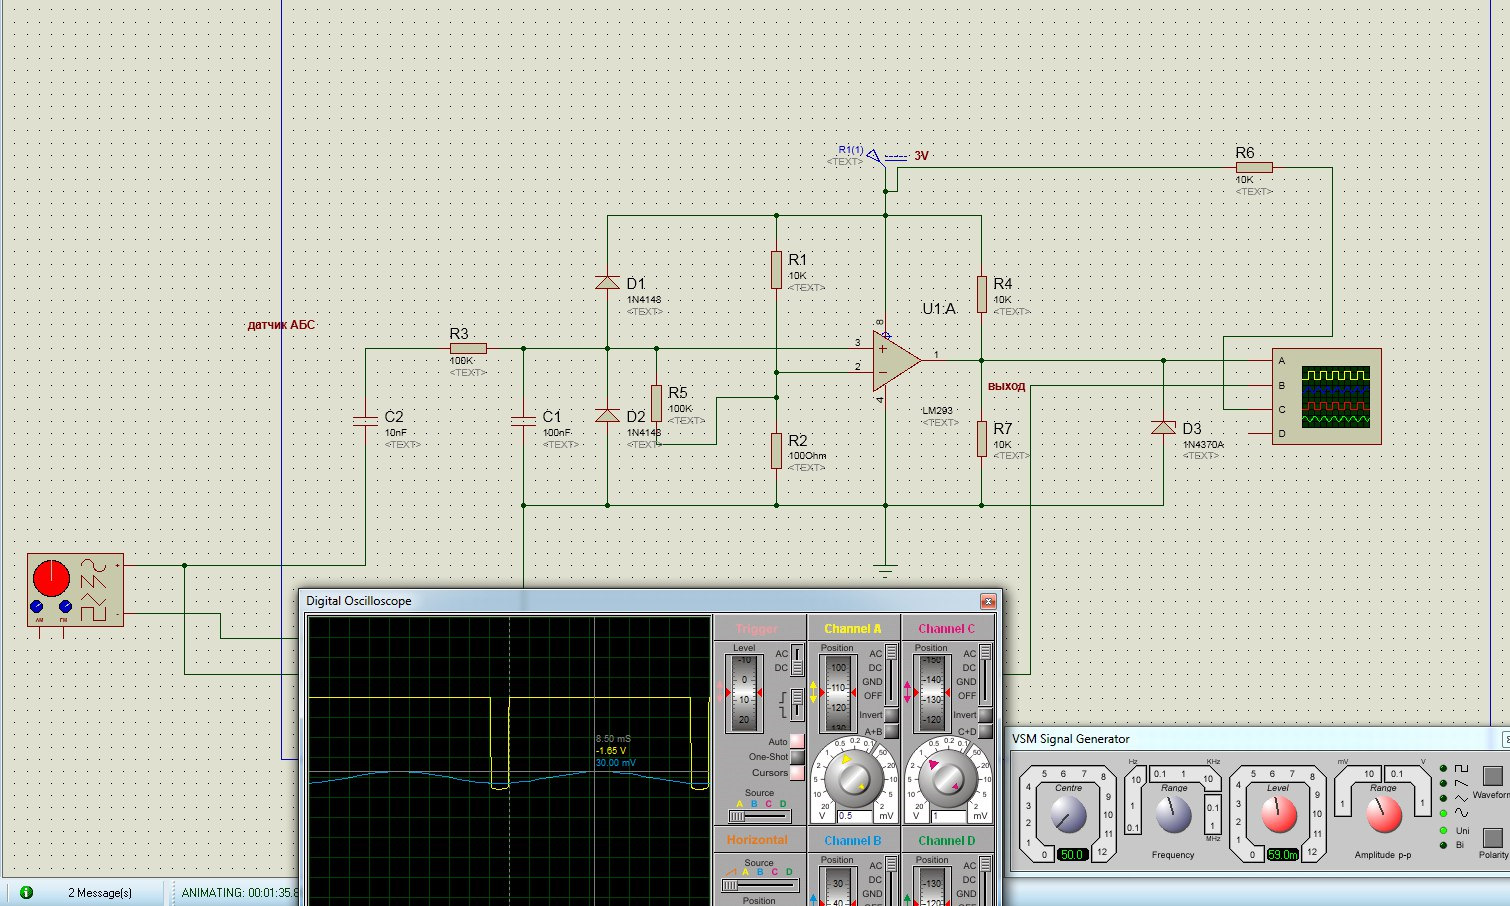Toggle the oscilloscope trigger Auto button
1510x906 pixels.
pos(797,742)
